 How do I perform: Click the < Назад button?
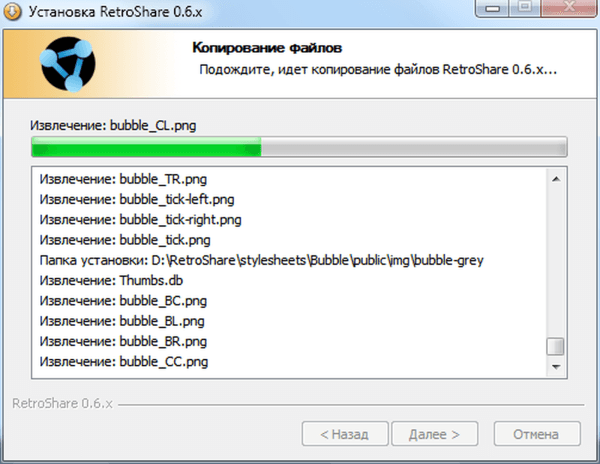click(345, 434)
